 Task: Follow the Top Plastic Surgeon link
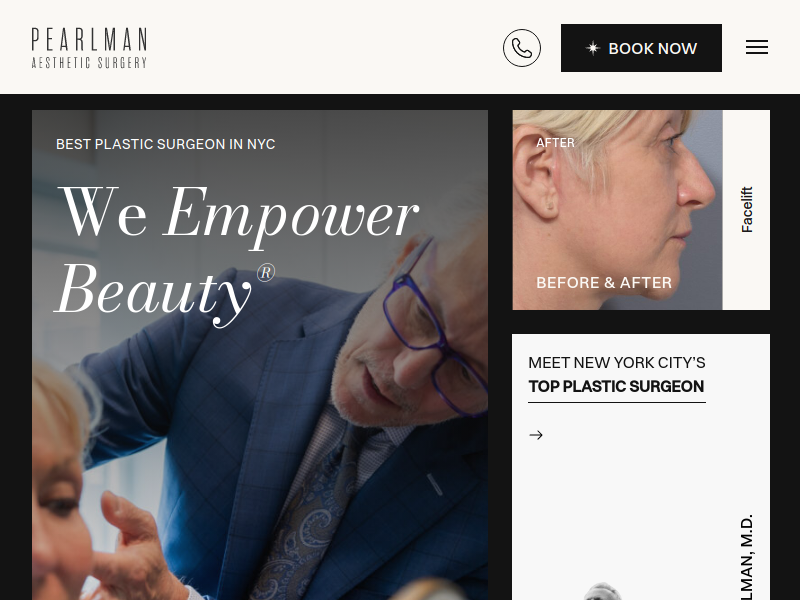[616, 387]
